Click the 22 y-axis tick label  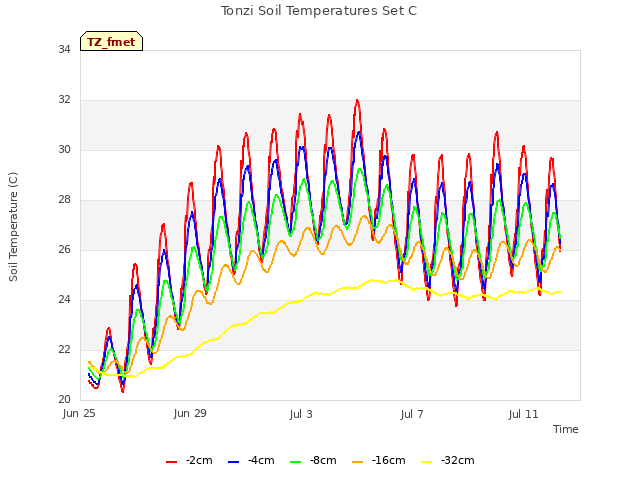[x=64, y=350]
